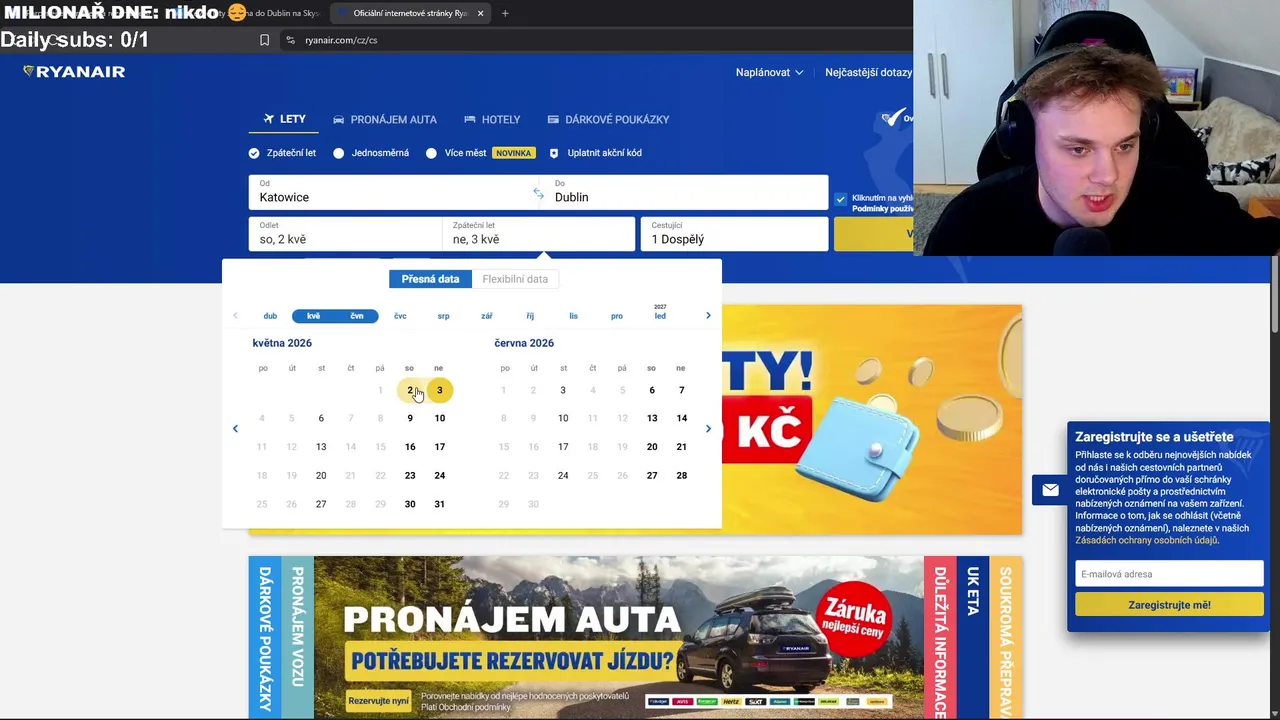Click Uplatnit akční kód link
Image resolution: width=1280 pixels, height=720 pixels.
[604, 153]
